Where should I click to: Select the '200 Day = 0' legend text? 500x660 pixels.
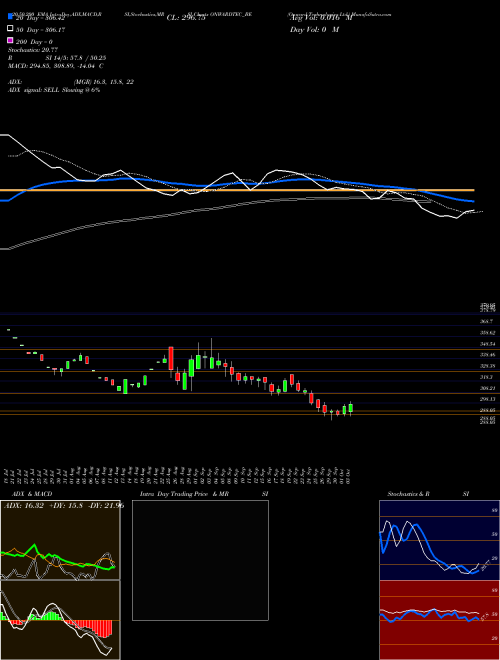pyautogui.click(x=34, y=42)
